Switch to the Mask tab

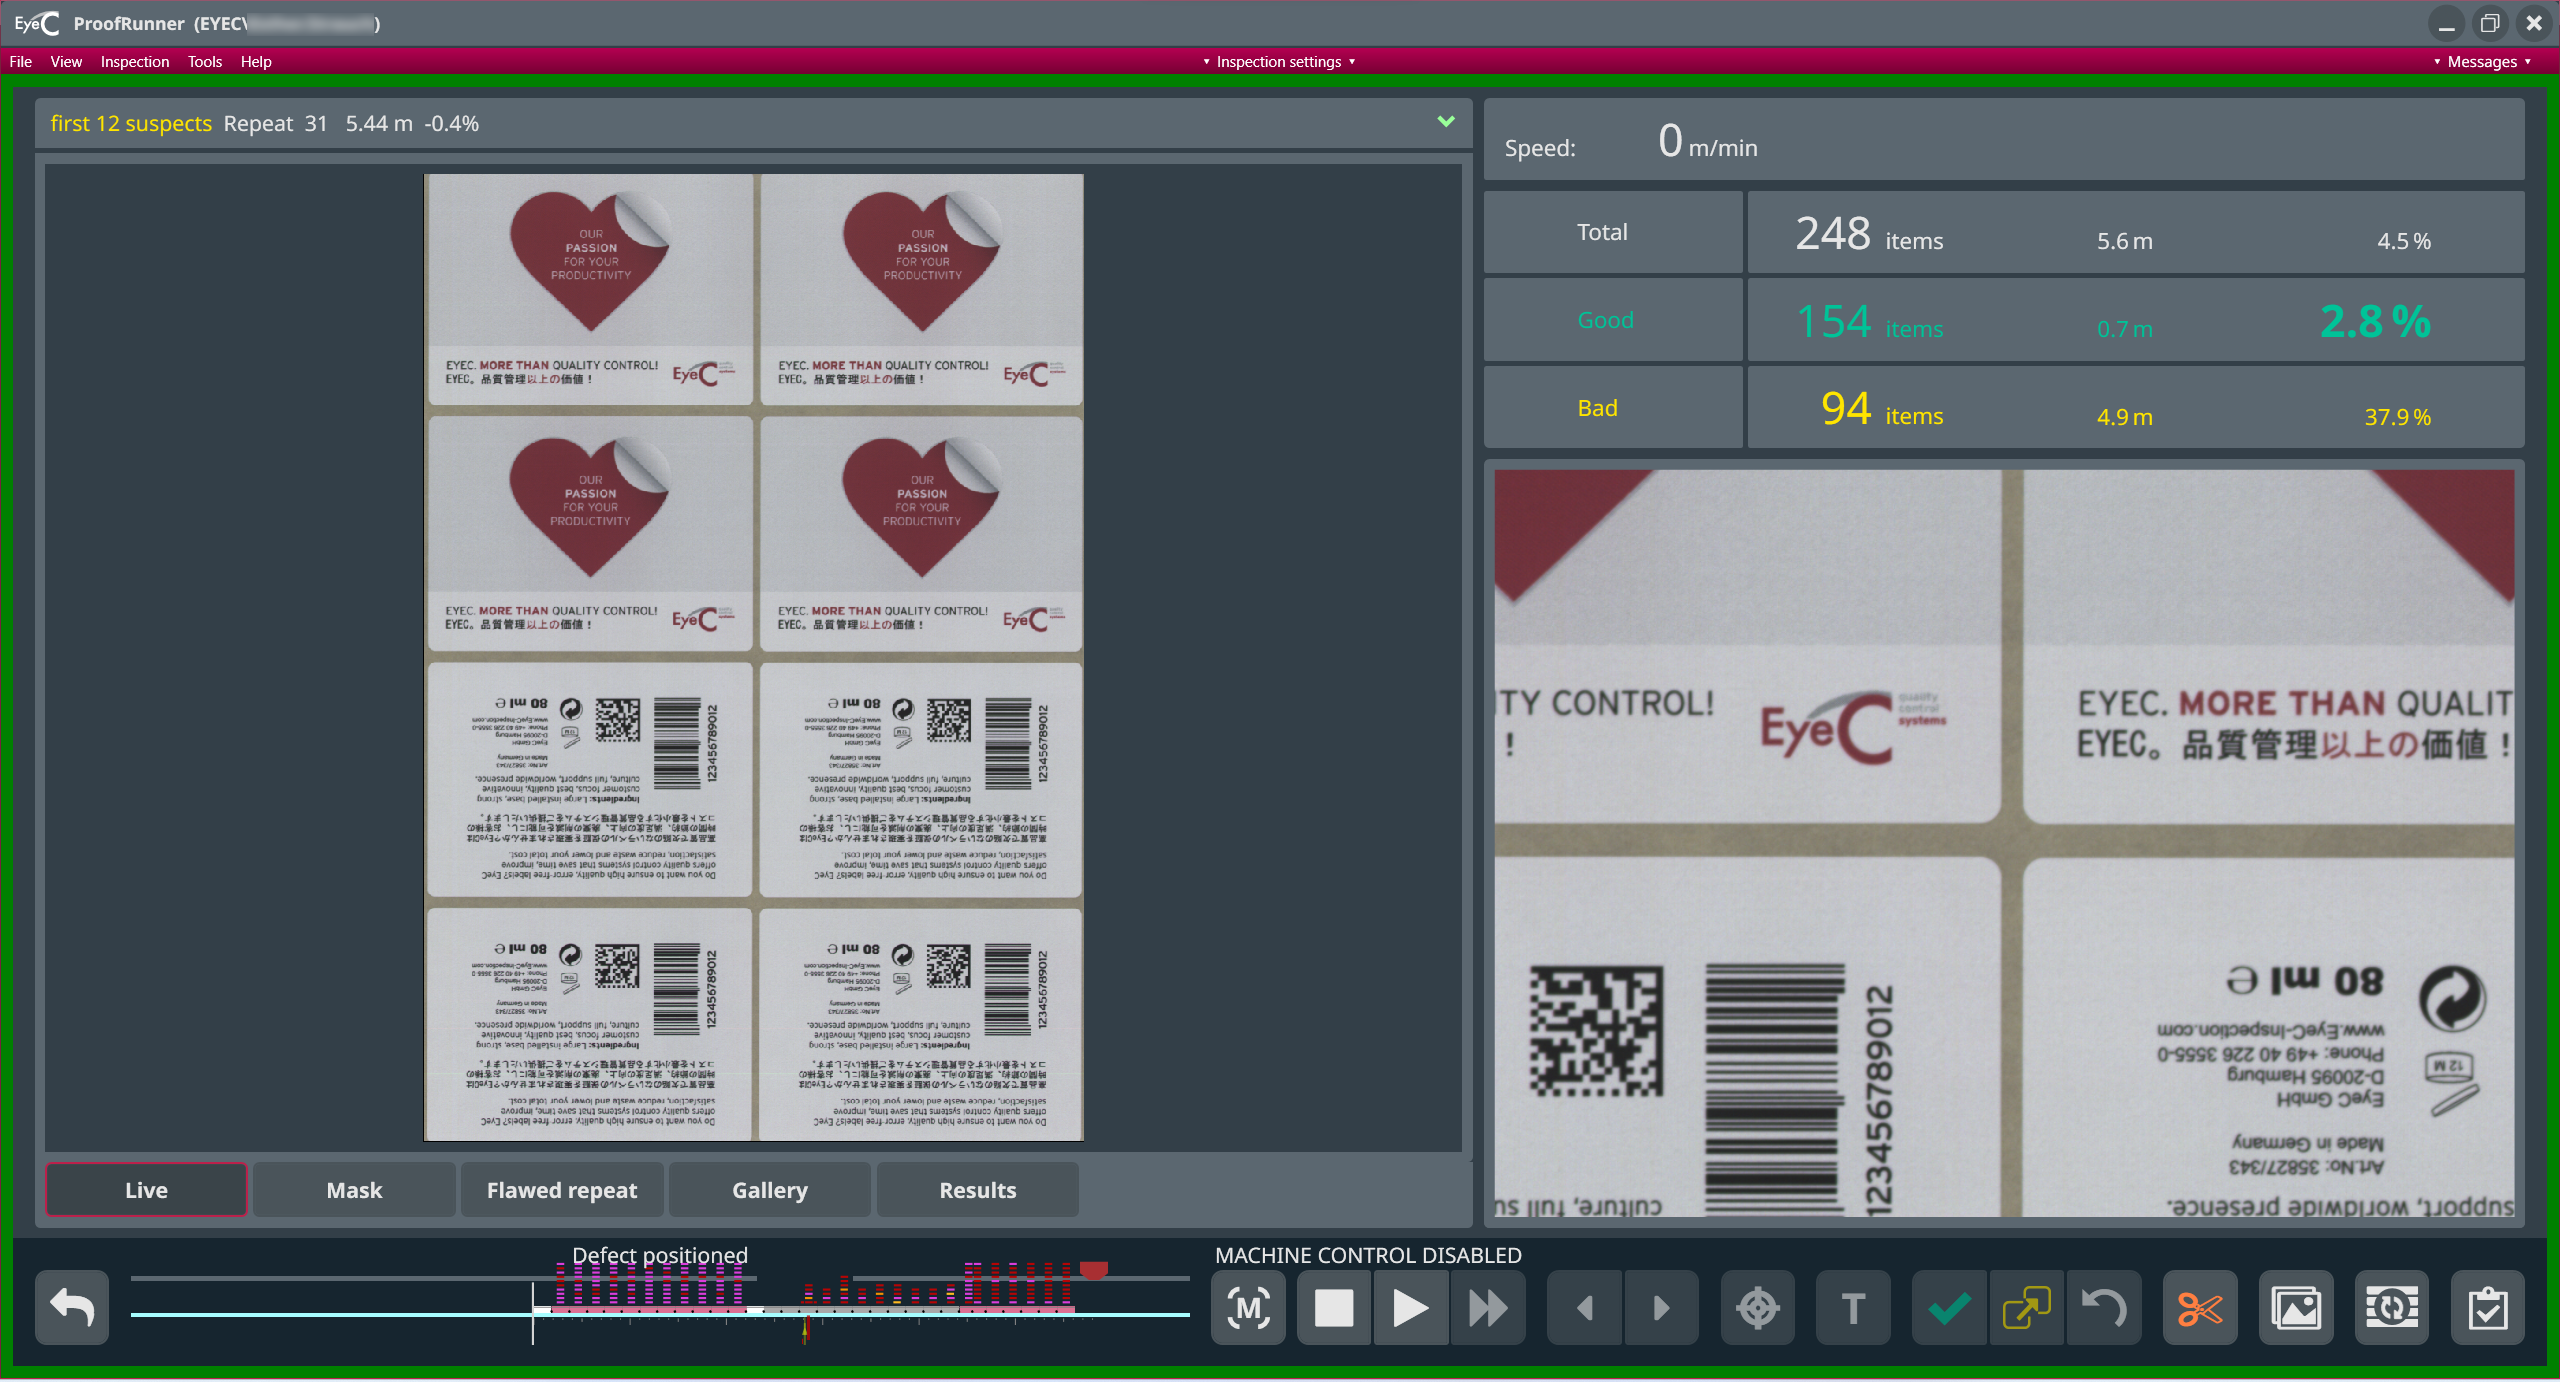354,1190
